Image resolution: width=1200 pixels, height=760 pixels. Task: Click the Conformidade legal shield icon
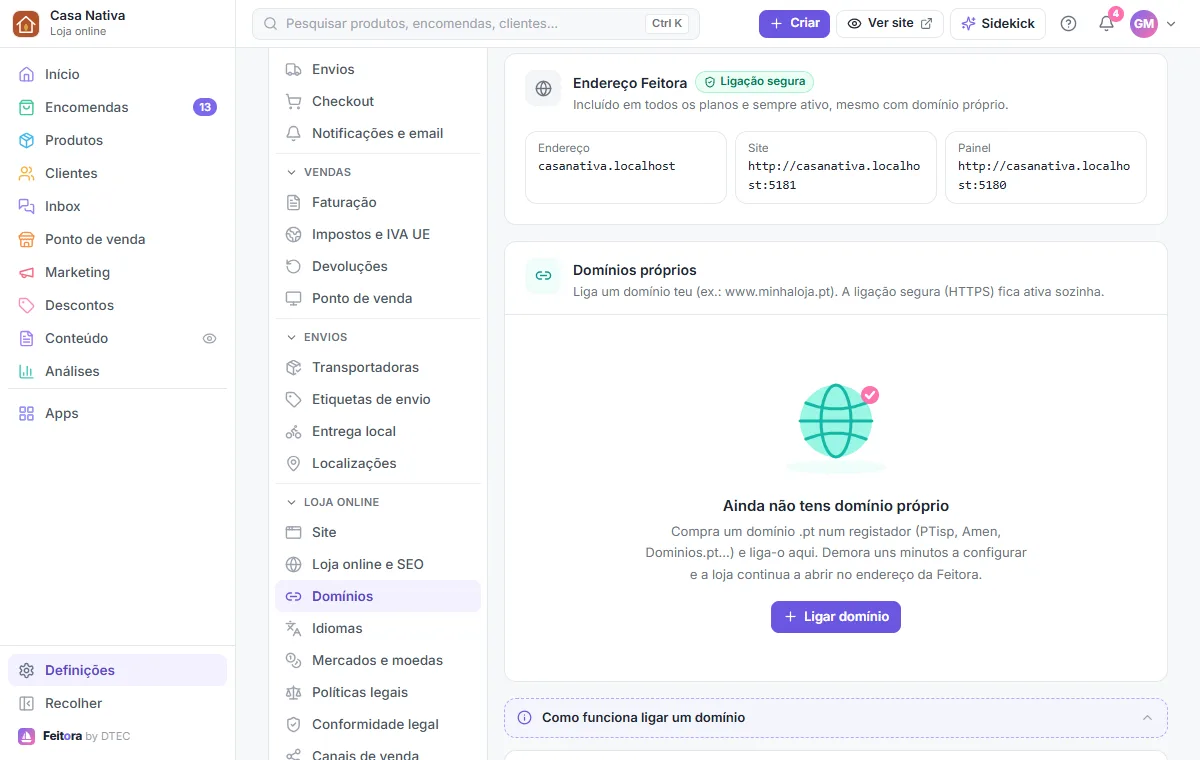coord(293,724)
